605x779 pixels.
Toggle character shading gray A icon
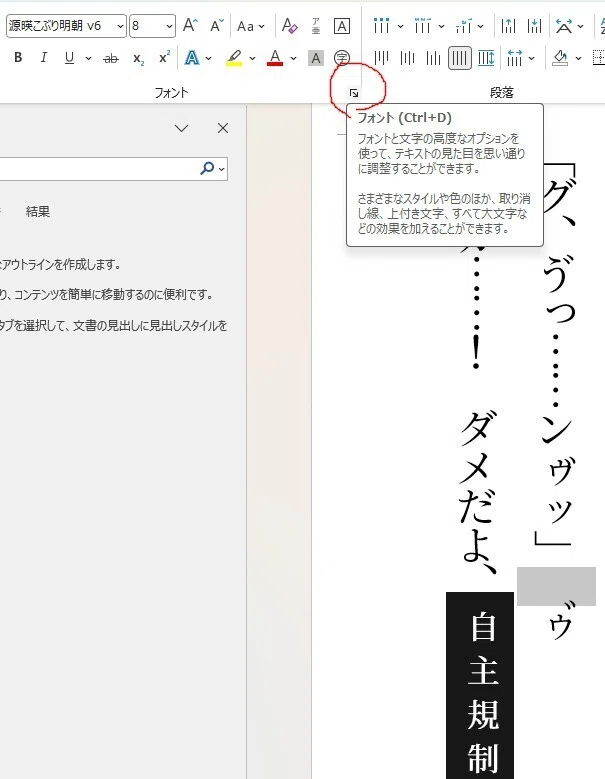pos(315,58)
